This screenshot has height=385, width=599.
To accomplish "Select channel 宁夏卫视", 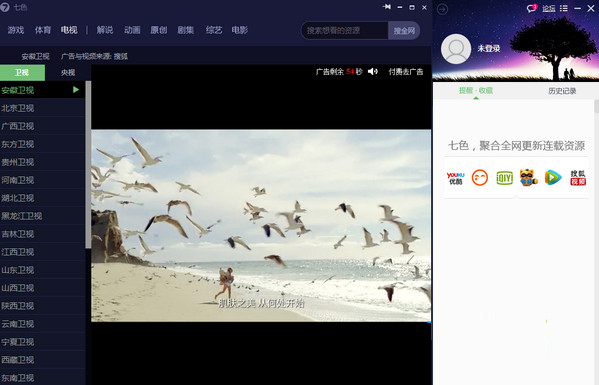I will 42,341.
